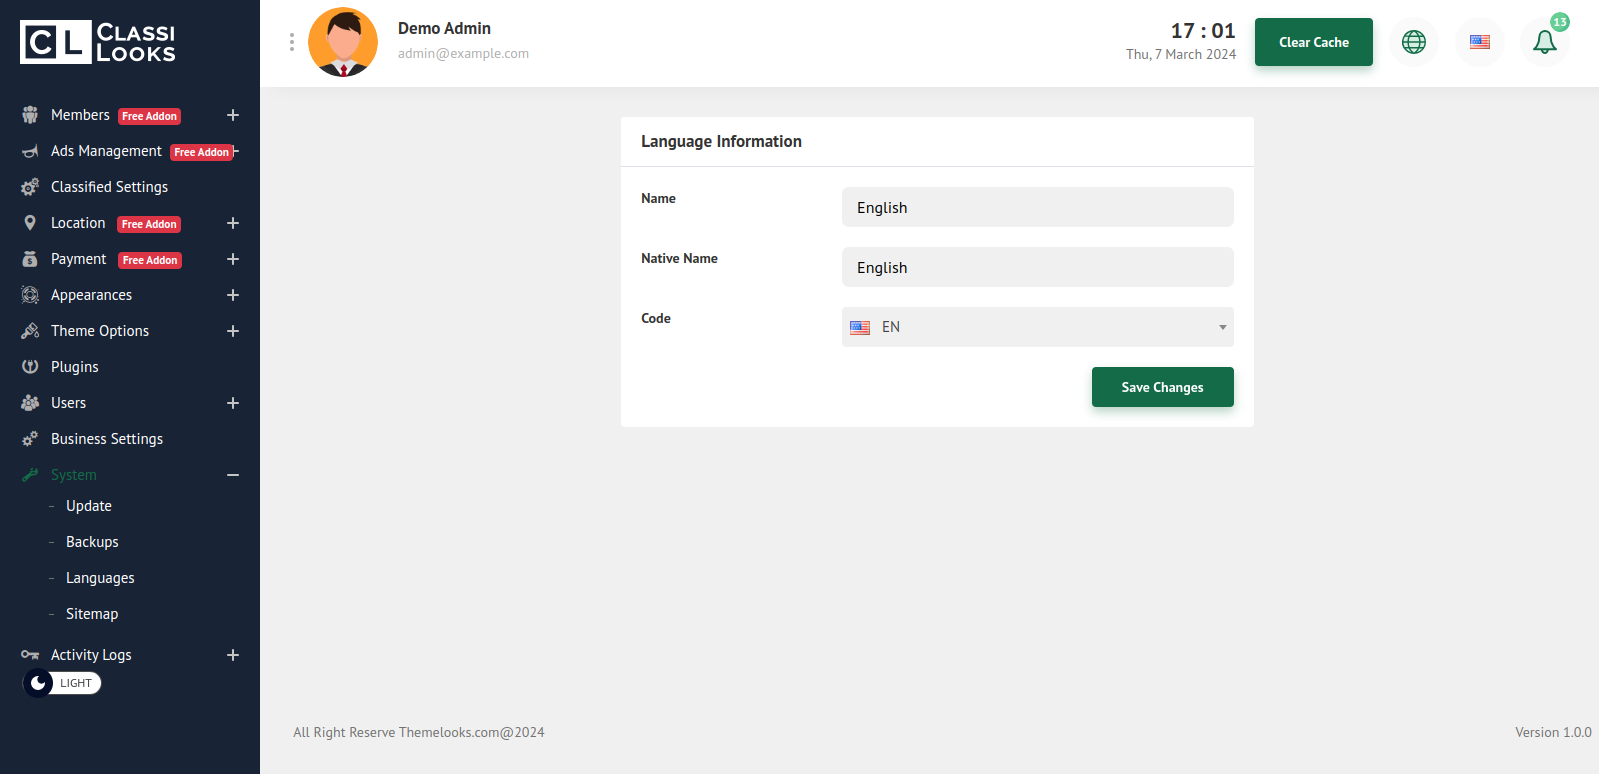Toggle the LIGHT theme mode switch
This screenshot has height=774, width=1599.
click(62, 683)
